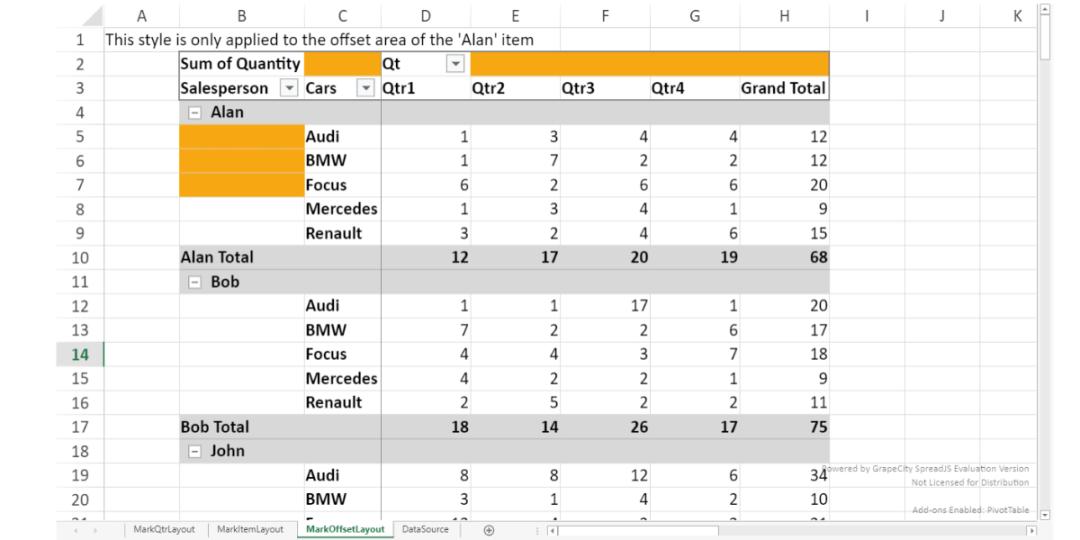The image size is (1080, 540).
Task: Click the description text in row 1
Action: click(x=319, y=40)
